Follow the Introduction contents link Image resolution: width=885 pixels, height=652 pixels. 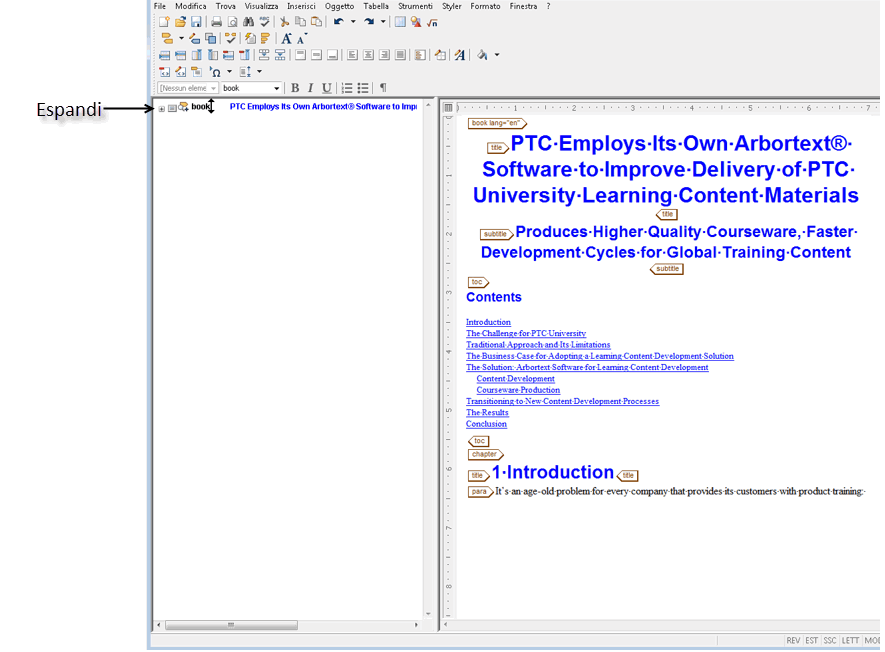[x=488, y=322]
